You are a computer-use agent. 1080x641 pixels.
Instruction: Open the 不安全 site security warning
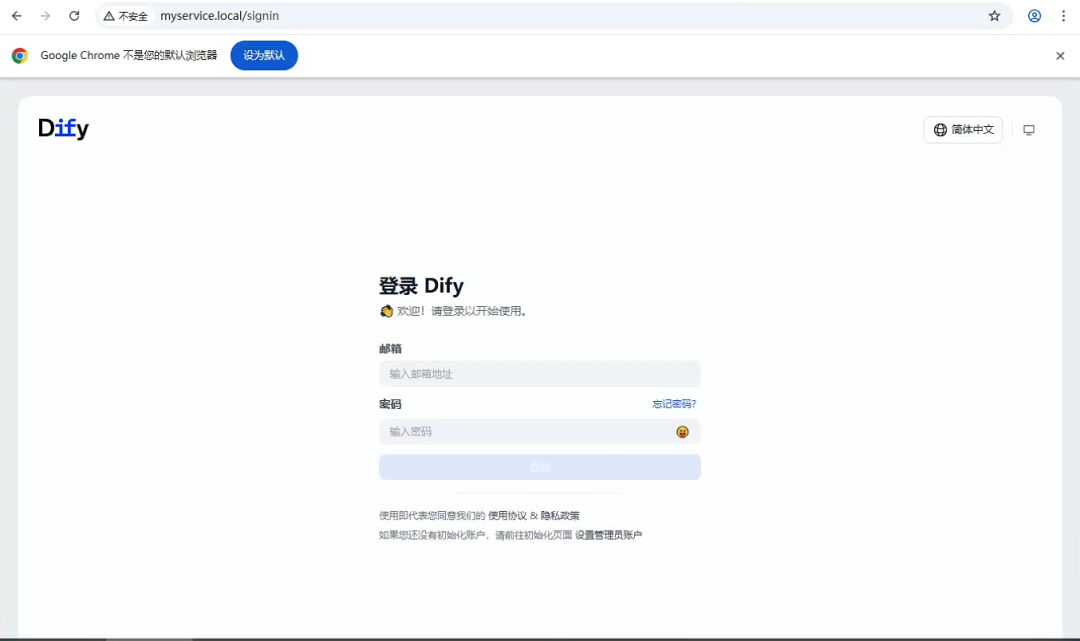pyautogui.click(x=126, y=16)
